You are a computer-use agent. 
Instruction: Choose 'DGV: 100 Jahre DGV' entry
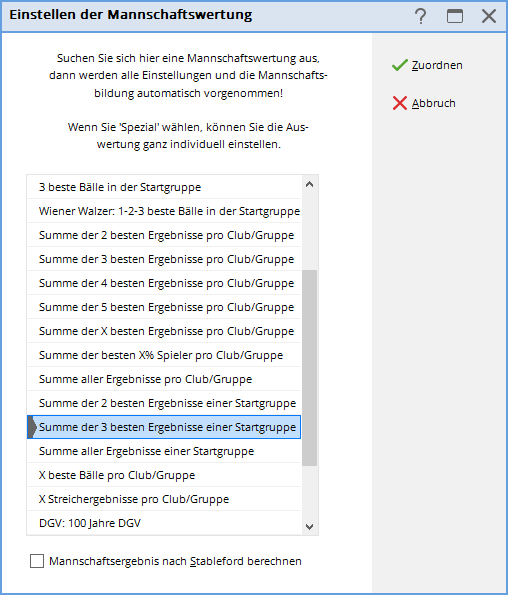pyautogui.click(x=164, y=523)
